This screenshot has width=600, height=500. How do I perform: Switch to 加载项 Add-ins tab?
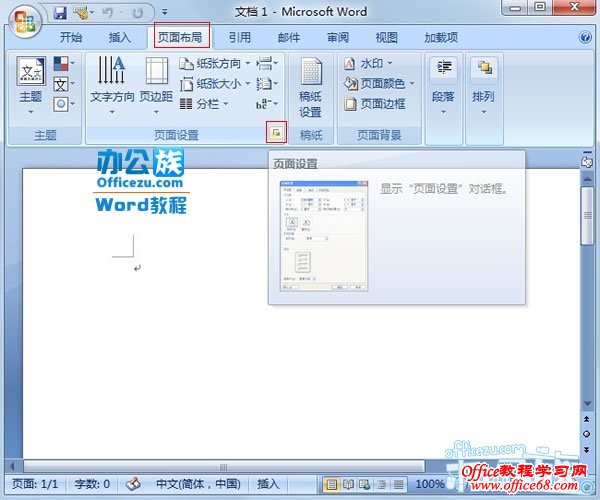coord(441,37)
